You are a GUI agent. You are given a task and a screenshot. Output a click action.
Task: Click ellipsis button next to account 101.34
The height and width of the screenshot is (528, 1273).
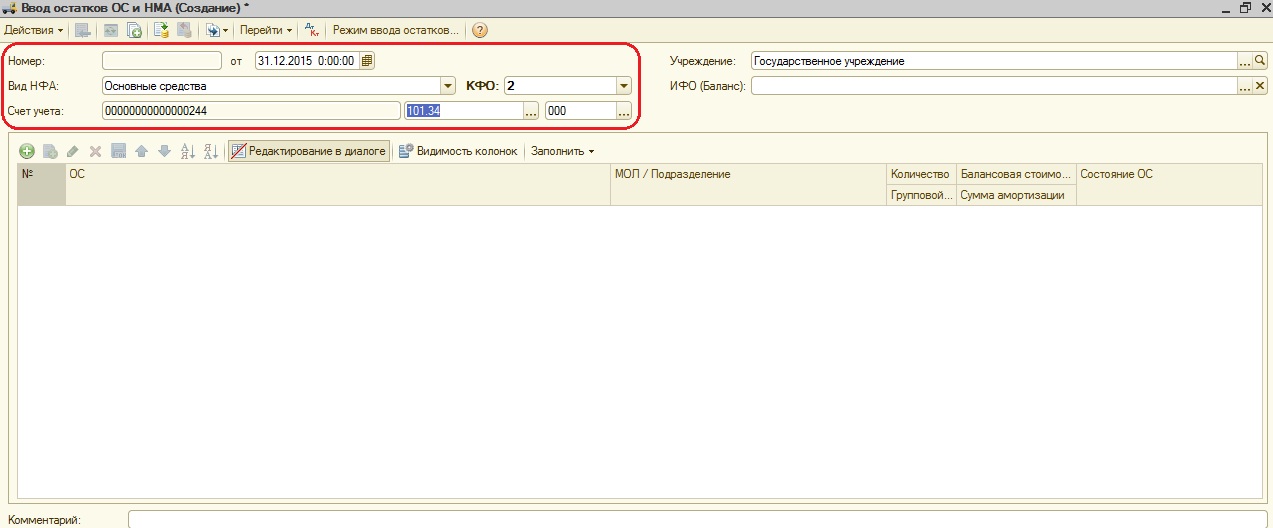531,111
